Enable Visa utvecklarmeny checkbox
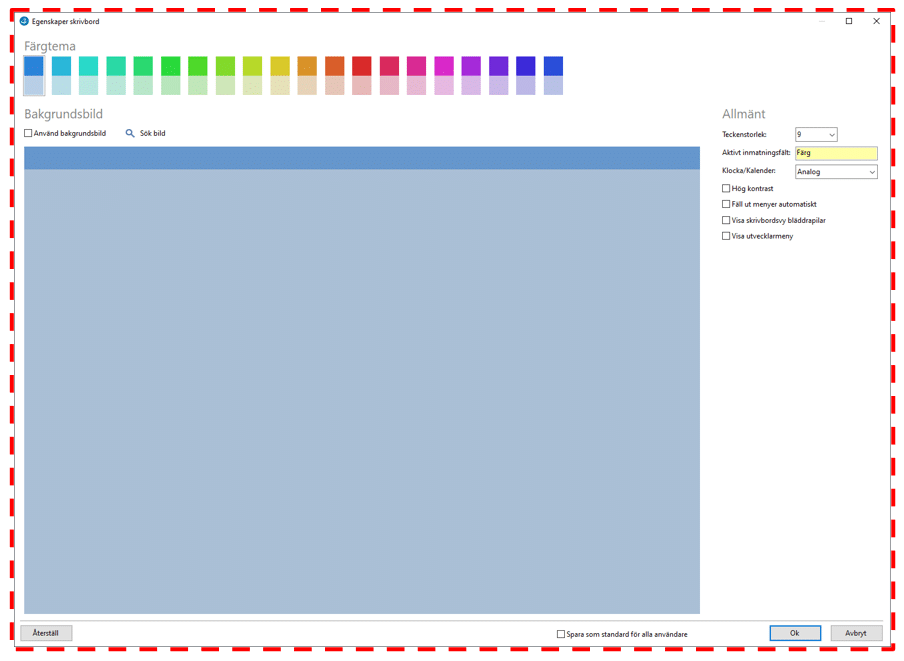 726,236
